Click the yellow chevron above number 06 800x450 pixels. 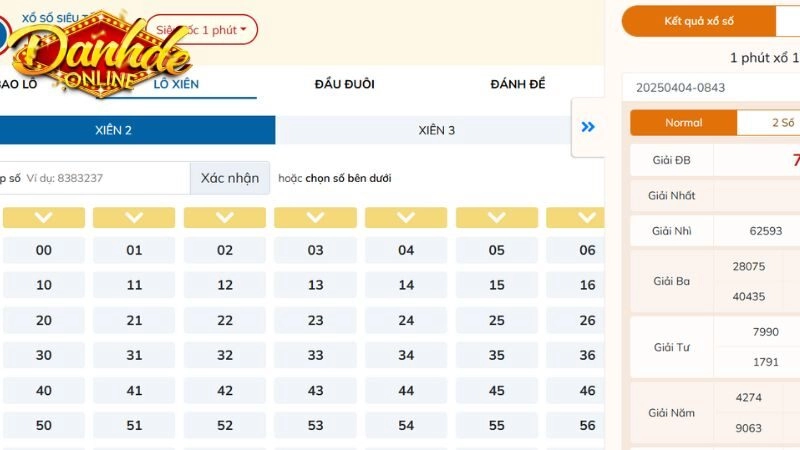click(576, 217)
